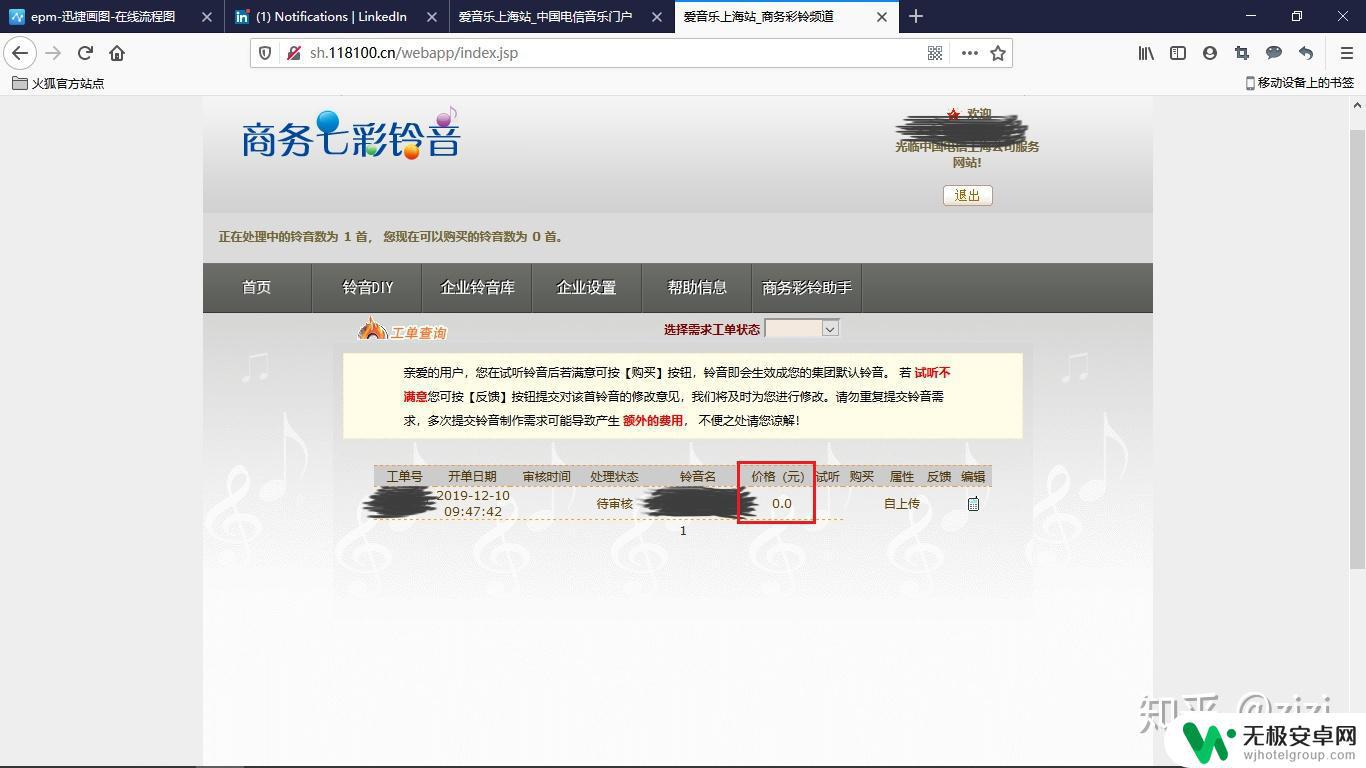Bookmark this page with the star icon
The height and width of the screenshot is (768, 1366).
click(x=998, y=53)
